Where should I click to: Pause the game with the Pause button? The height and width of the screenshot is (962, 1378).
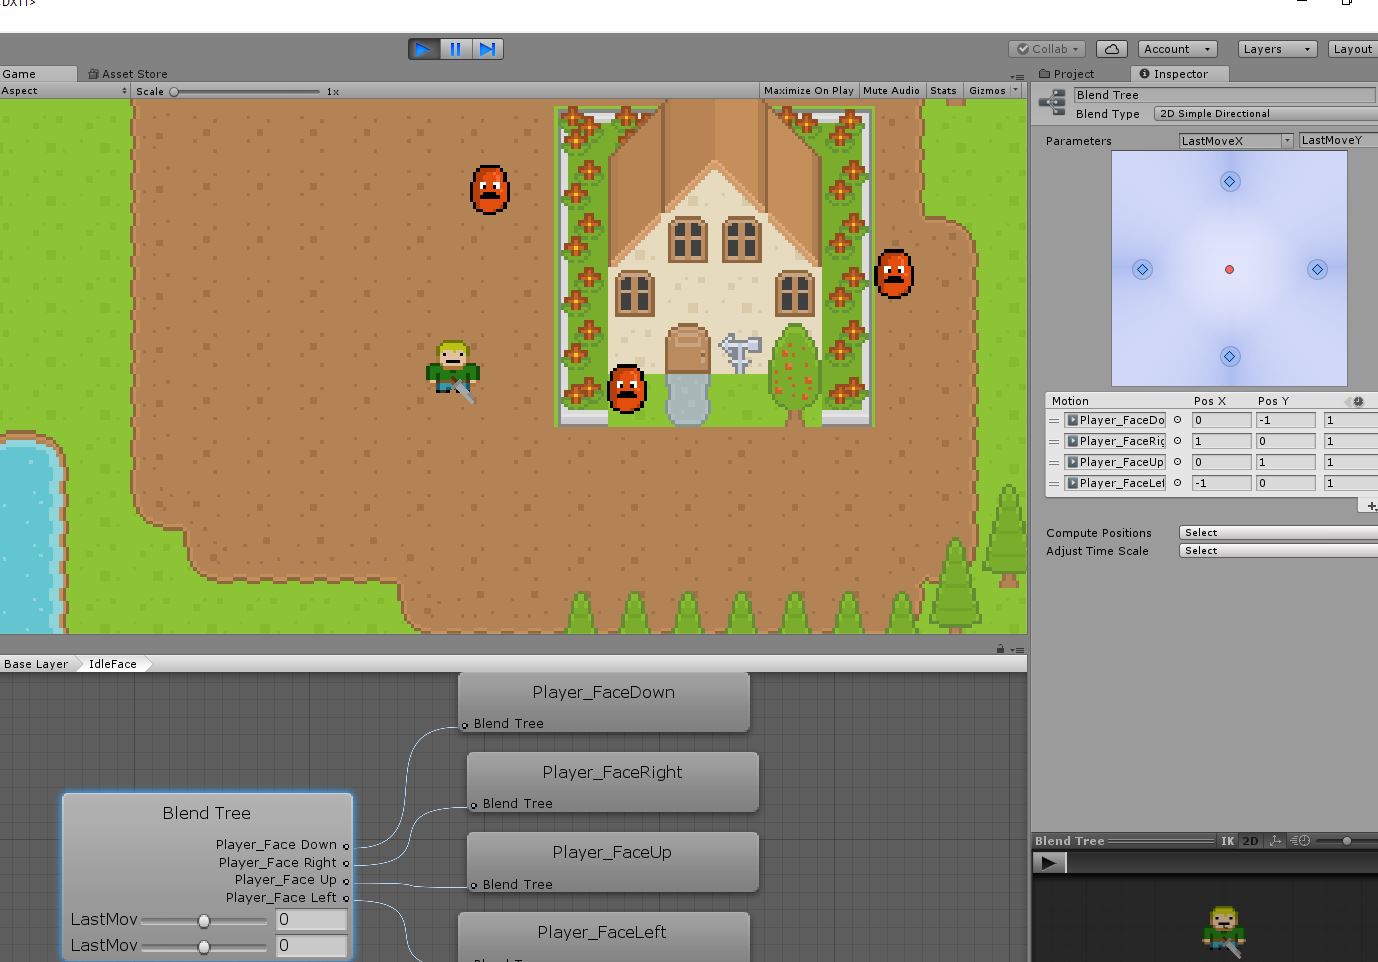coord(456,49)
